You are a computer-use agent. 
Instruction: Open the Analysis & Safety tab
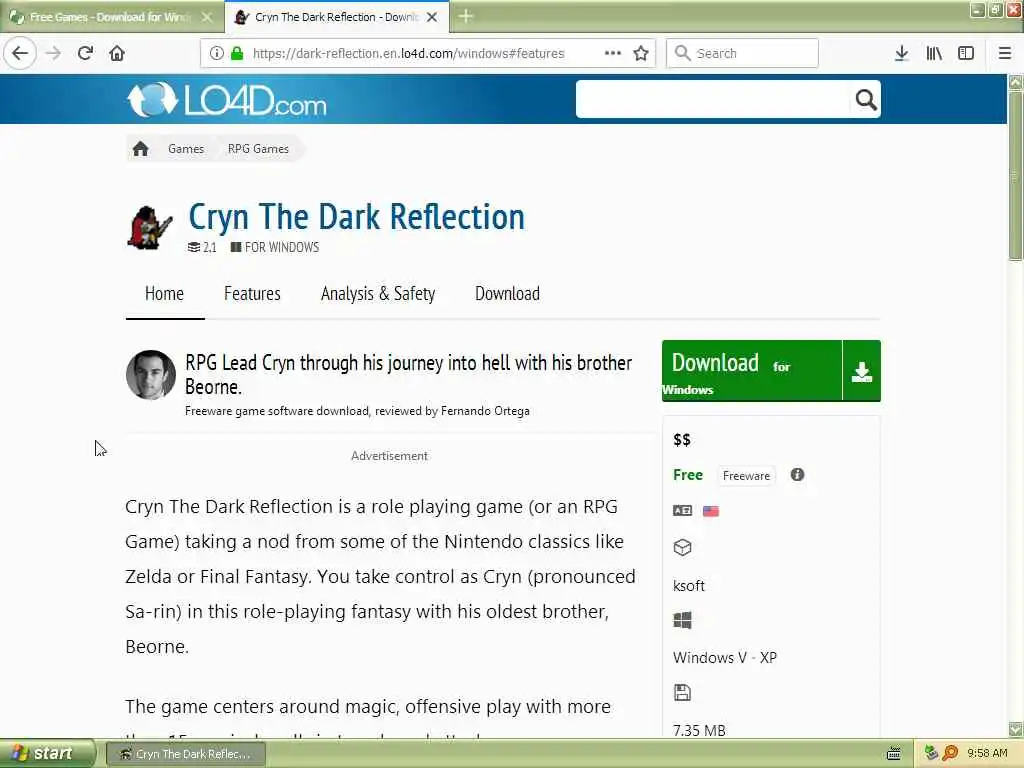pos(378,294)
